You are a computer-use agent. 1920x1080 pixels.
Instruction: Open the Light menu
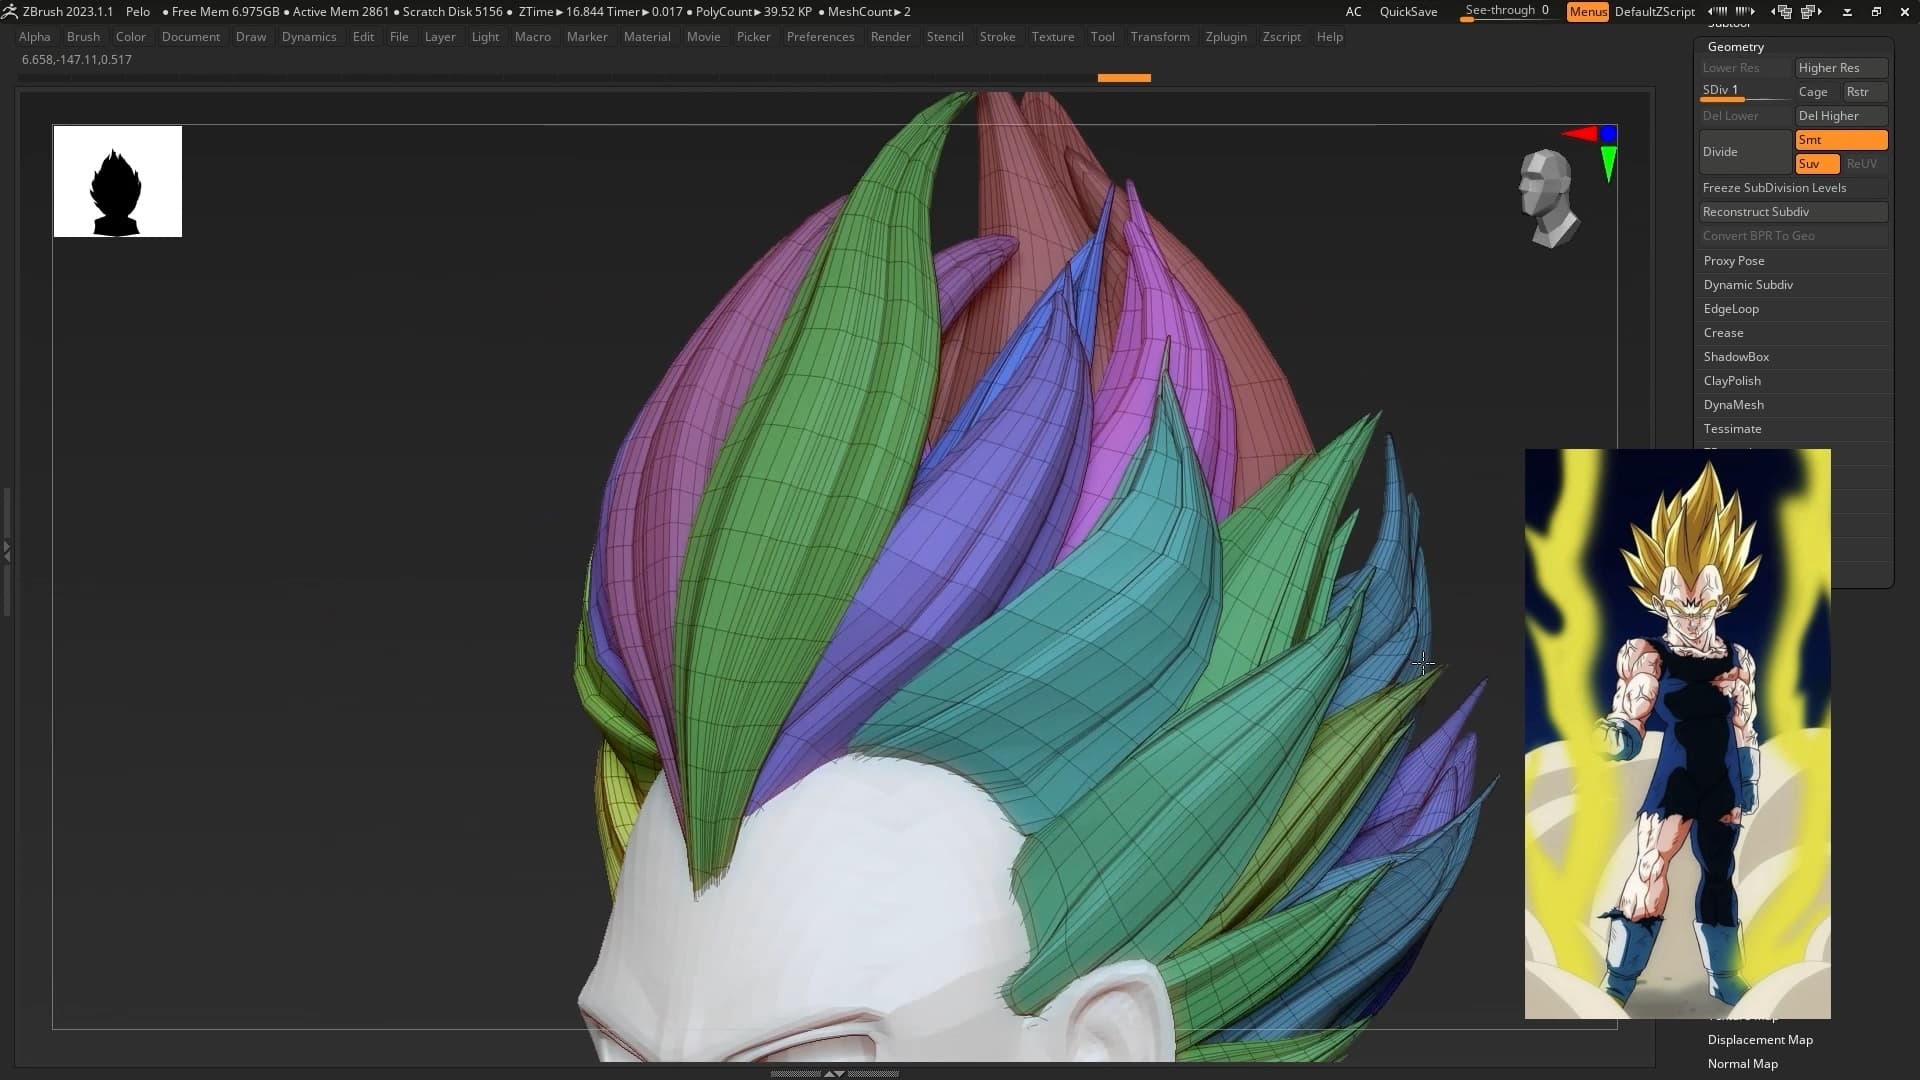coord(485,37)
